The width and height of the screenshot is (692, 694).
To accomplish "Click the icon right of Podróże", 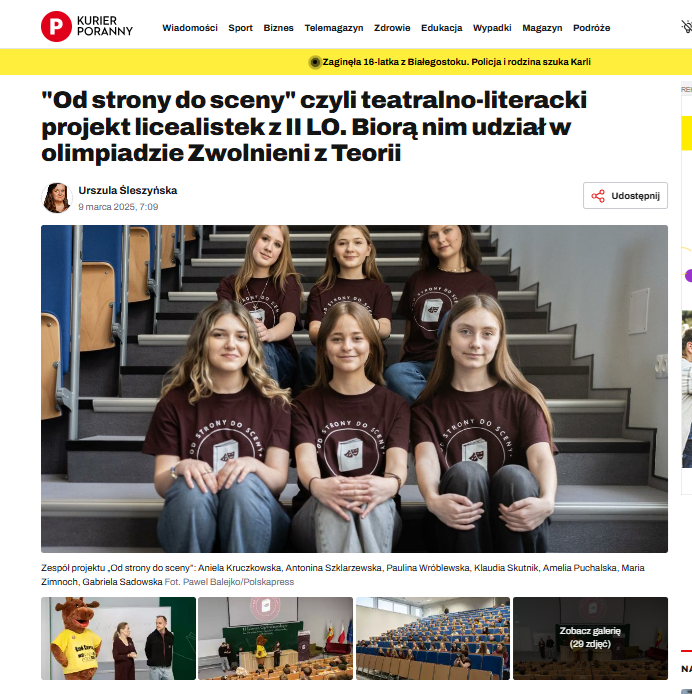I will point(686,27).
